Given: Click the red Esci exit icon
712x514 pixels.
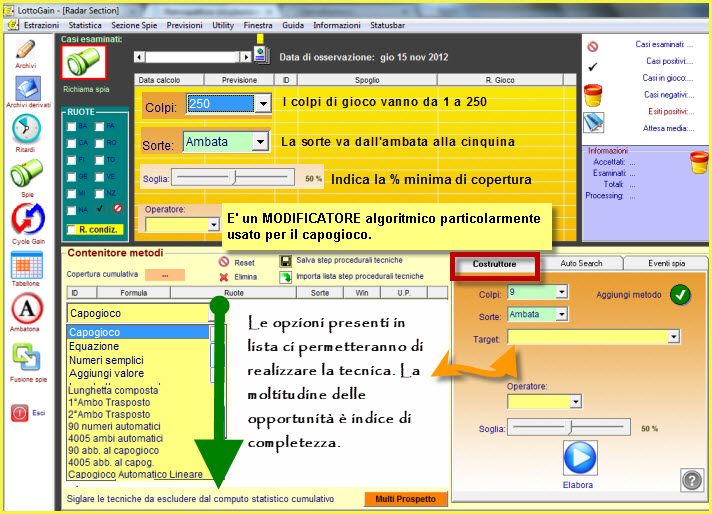Looking at the screenshot, I should pos(20,413).
